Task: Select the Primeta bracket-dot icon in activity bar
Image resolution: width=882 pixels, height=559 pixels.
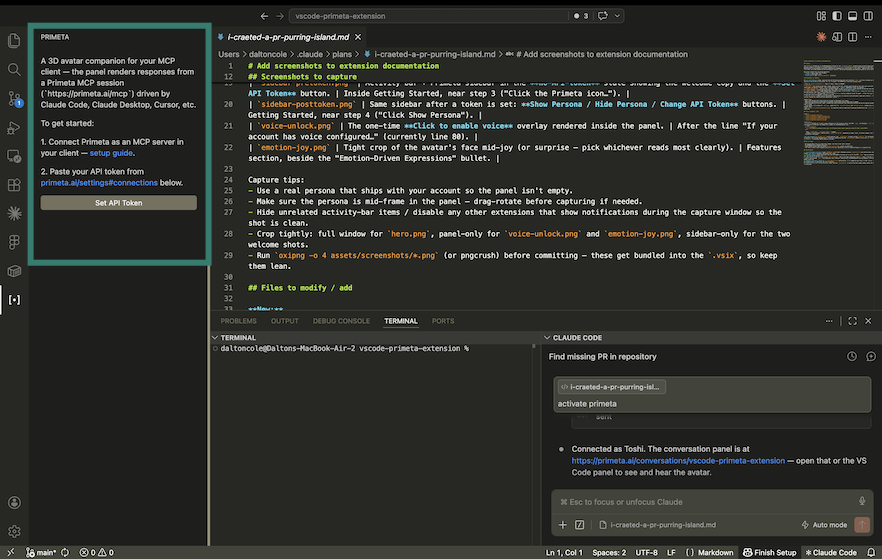Action: [x=14, y=300]
